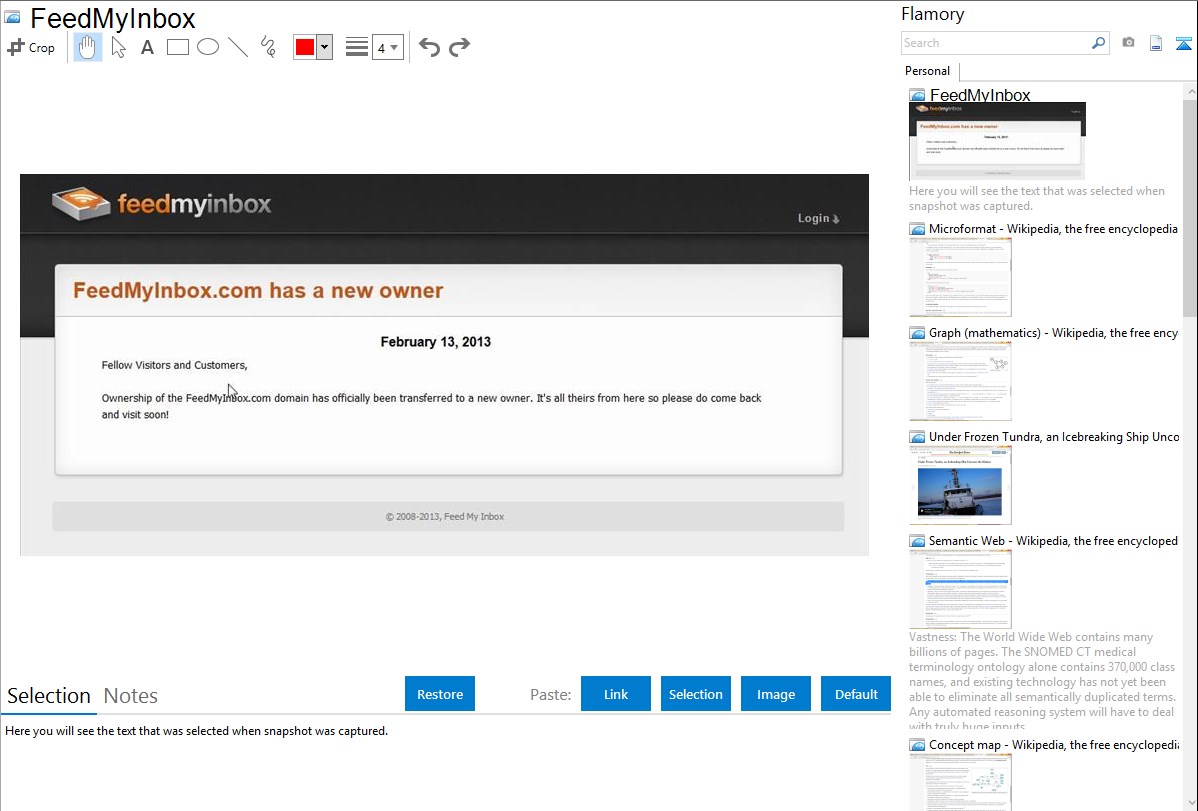
Task: Paste as Image button
Action: (x=775, y=694)
